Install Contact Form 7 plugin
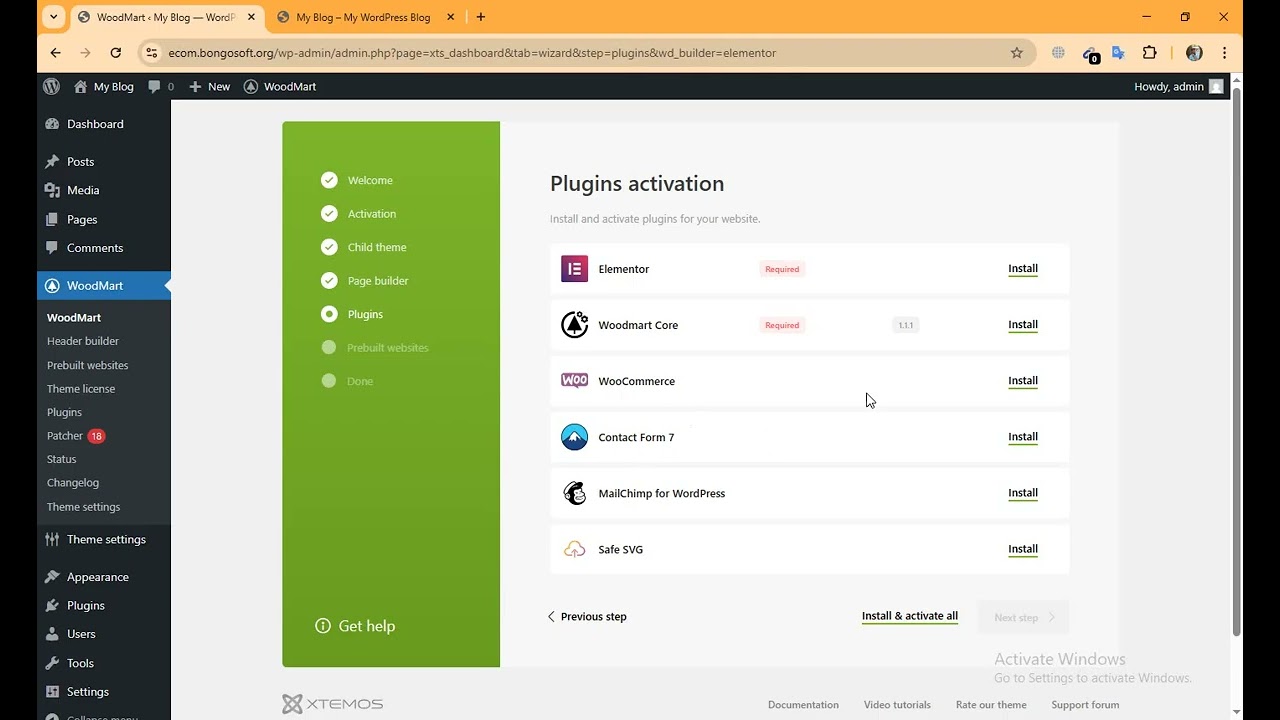This screenshot has height=720, width=1280. 1023,437
